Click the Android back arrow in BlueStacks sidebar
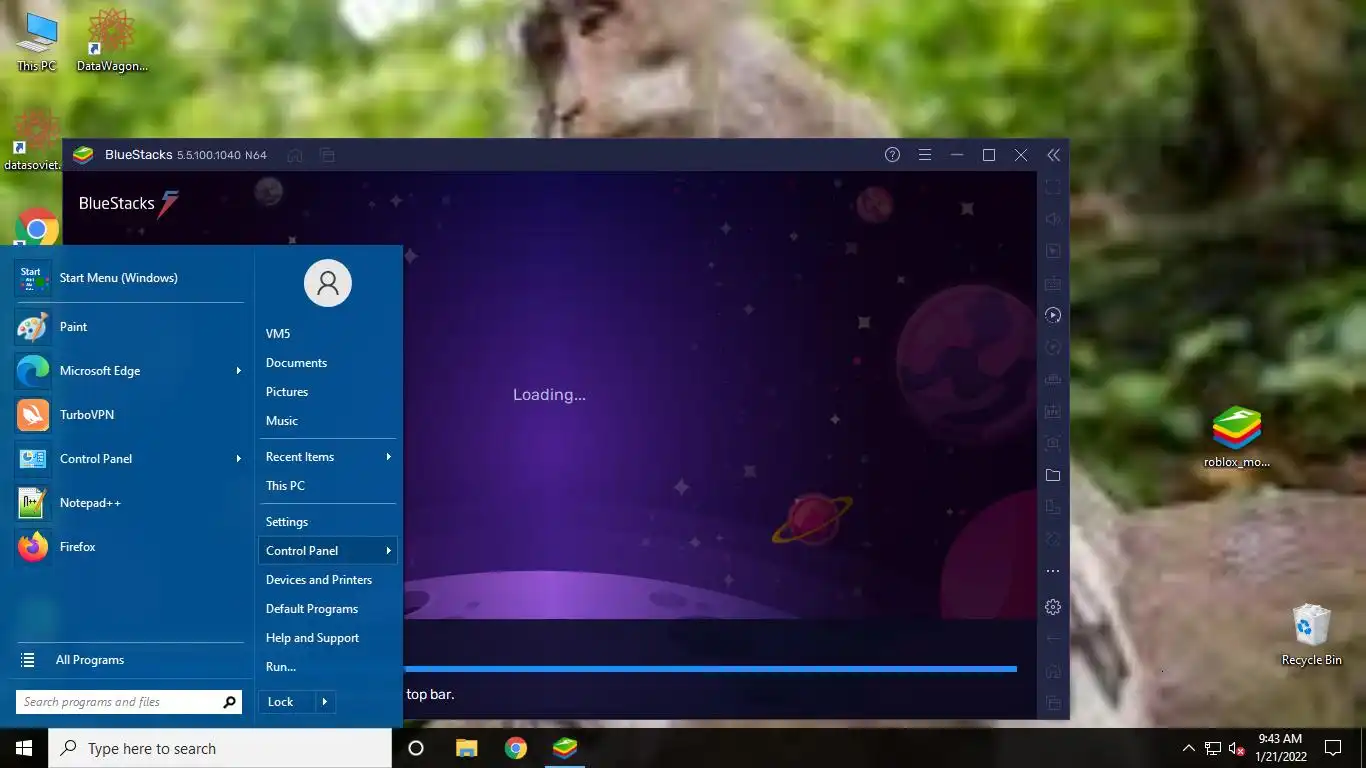The height and width of the screenshot is (768, 1366). point(1053,638)
